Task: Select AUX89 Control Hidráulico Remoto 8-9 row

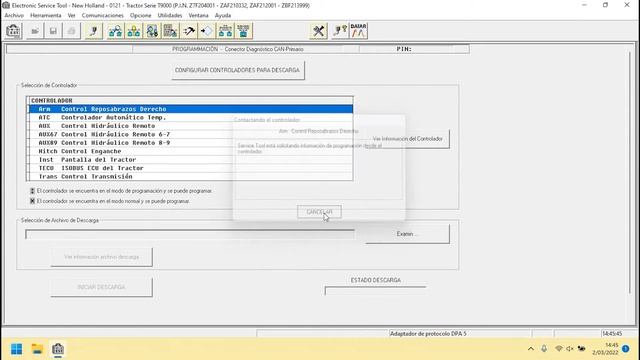Action: tap(191, 143)
